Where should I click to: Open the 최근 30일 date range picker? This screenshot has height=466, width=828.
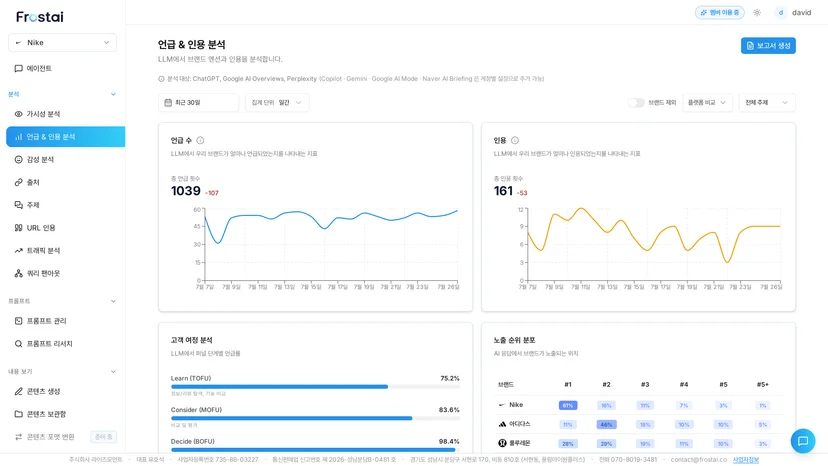click(x=198, y=102)
